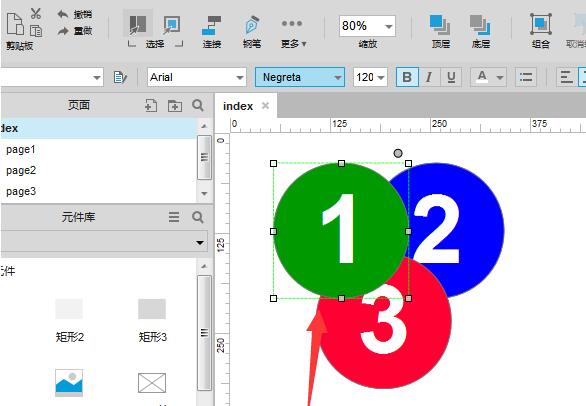
Task: Choose the Connect (连接) tool
Action: pyautogui.click(x=212, y=32)
